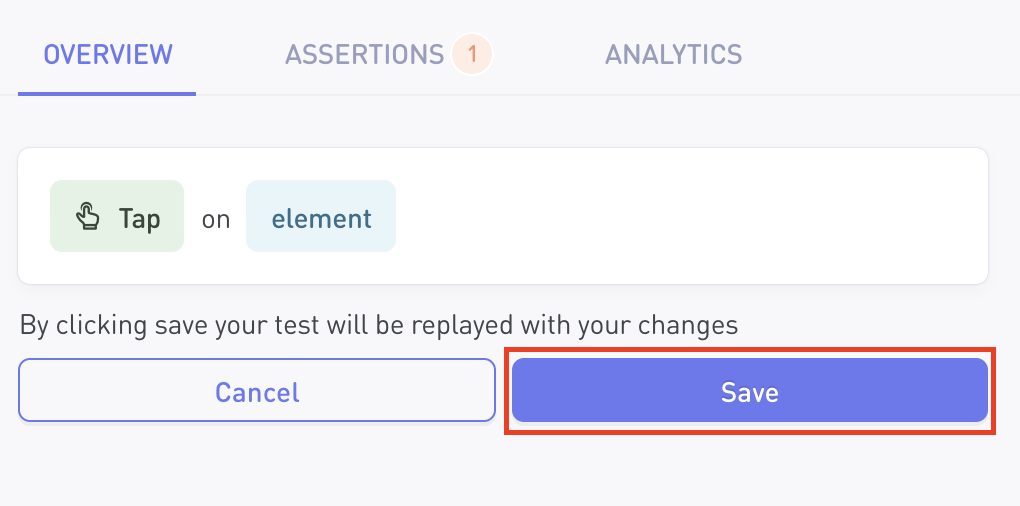Viewport: 1020px width, 506px height.
Task: Click the tab bar right of Analytics
Action: (x=880, y=54)
